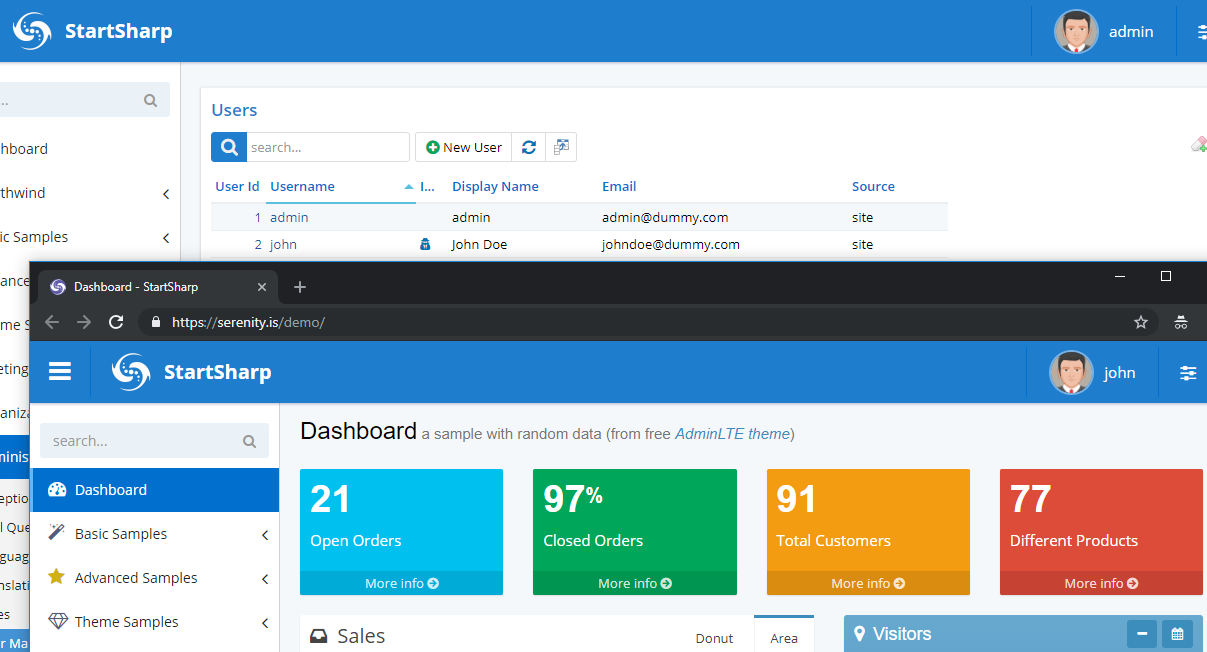Click the hamburger menu icon beside StartSharp
The width and height of the screenshot is (1207, 652).
(x=60, y=372)
